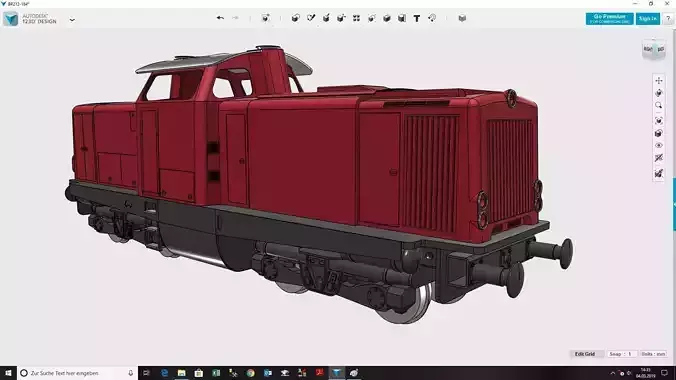This screenshot has width=676, height=380.
Task: Click the taskbar clock and date
Action: tap(645, 373)
